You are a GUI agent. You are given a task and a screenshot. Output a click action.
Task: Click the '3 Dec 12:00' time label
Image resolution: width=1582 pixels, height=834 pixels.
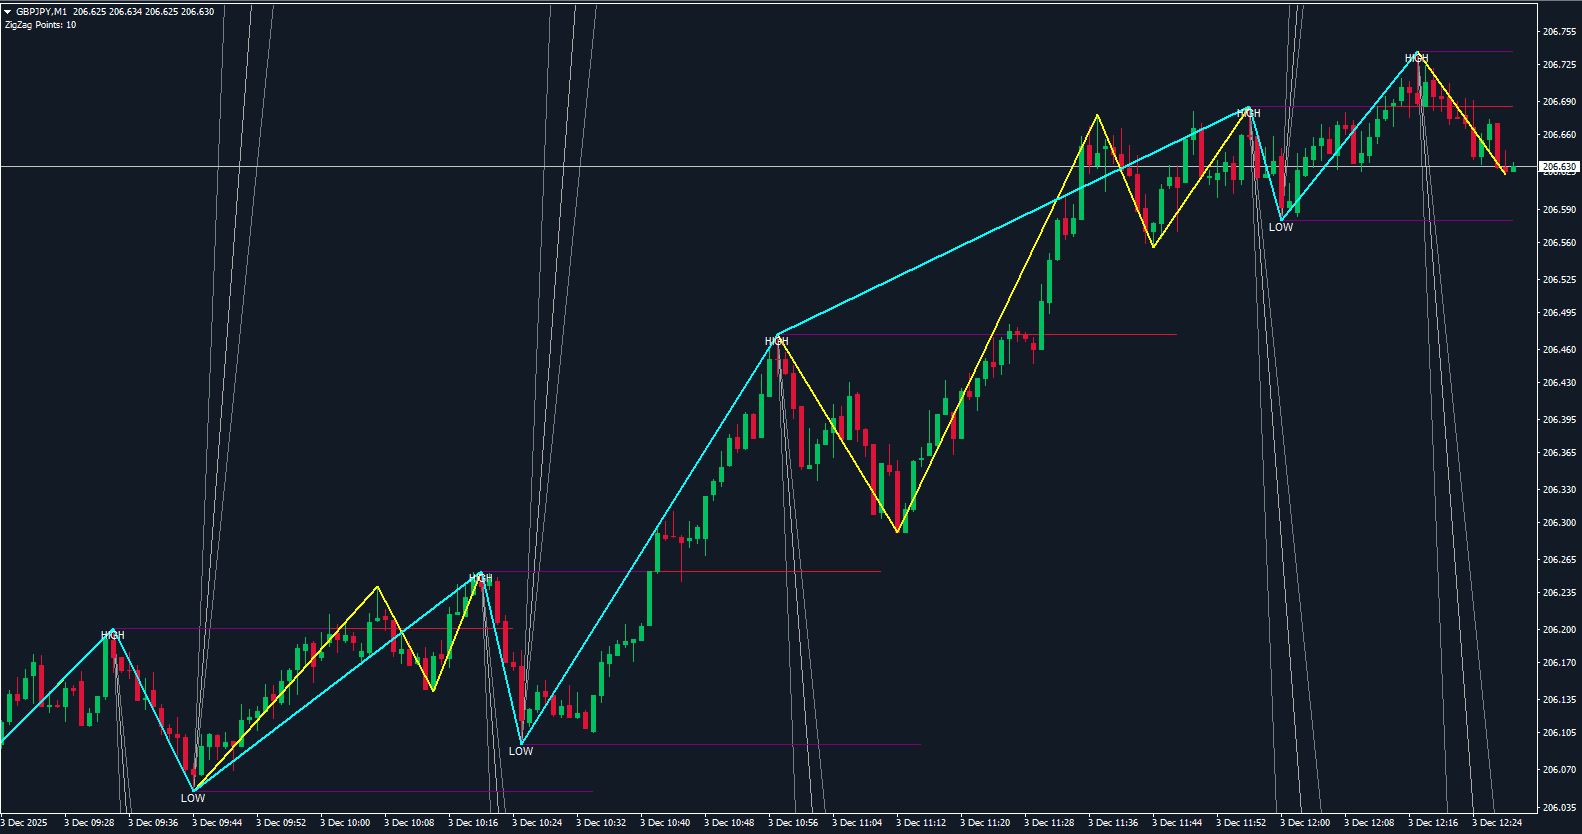(1305, 823)
